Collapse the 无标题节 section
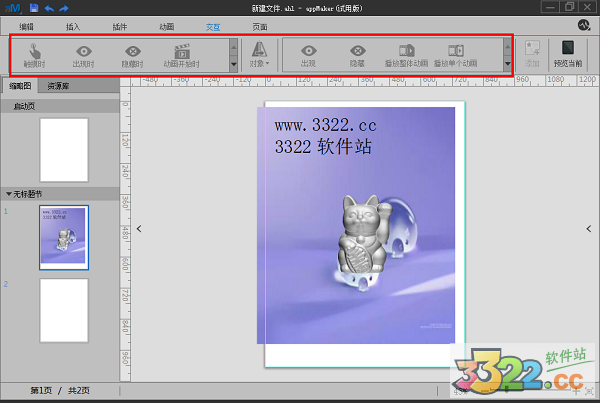600x403 pixels. [x=9, y=194]
